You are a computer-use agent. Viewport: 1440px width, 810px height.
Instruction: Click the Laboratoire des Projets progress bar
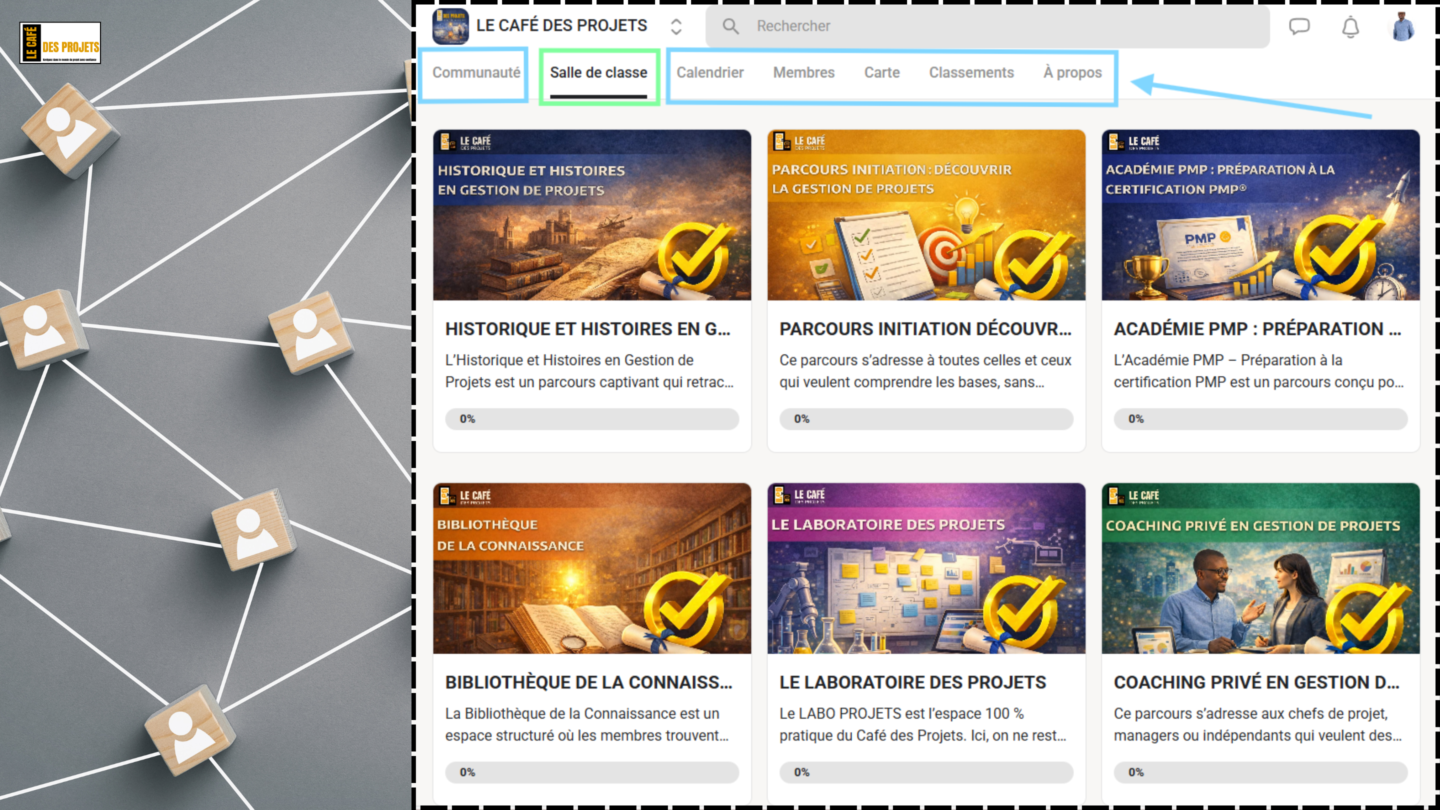[x=926, y=773]
